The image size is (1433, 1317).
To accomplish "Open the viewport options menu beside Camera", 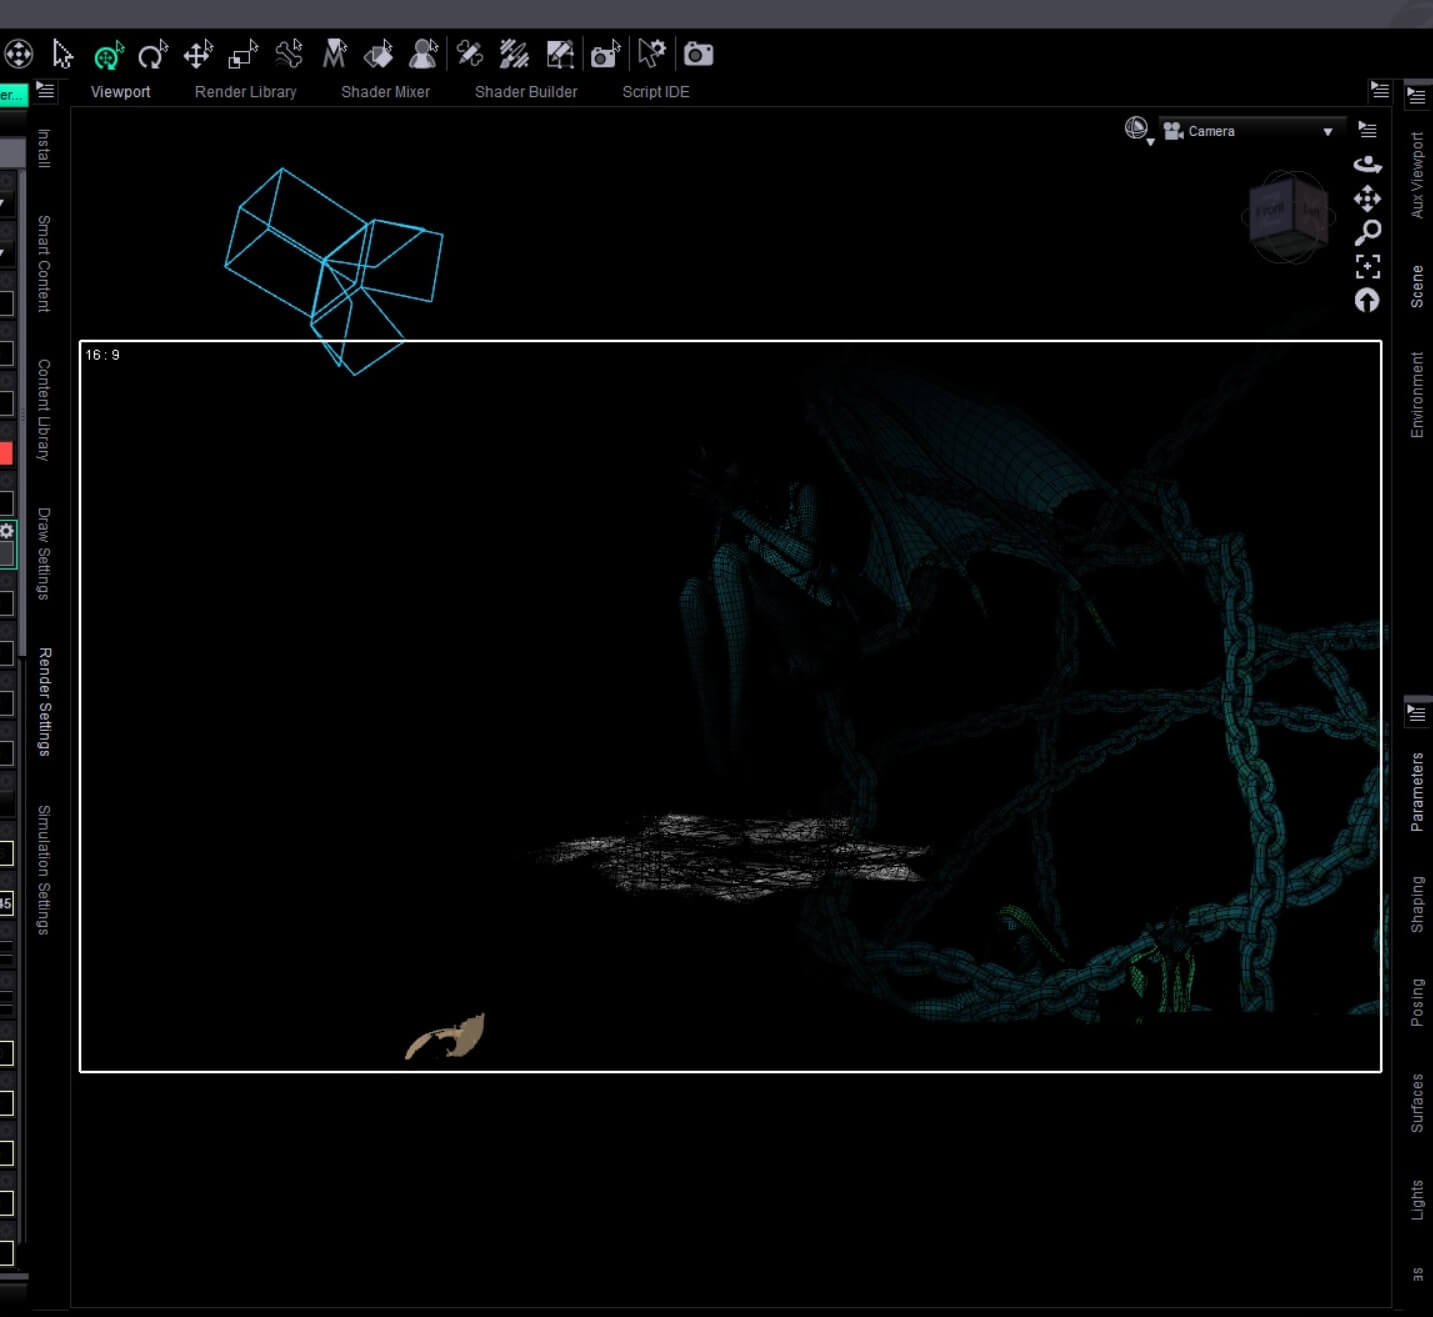I will tap(1367, 130).
